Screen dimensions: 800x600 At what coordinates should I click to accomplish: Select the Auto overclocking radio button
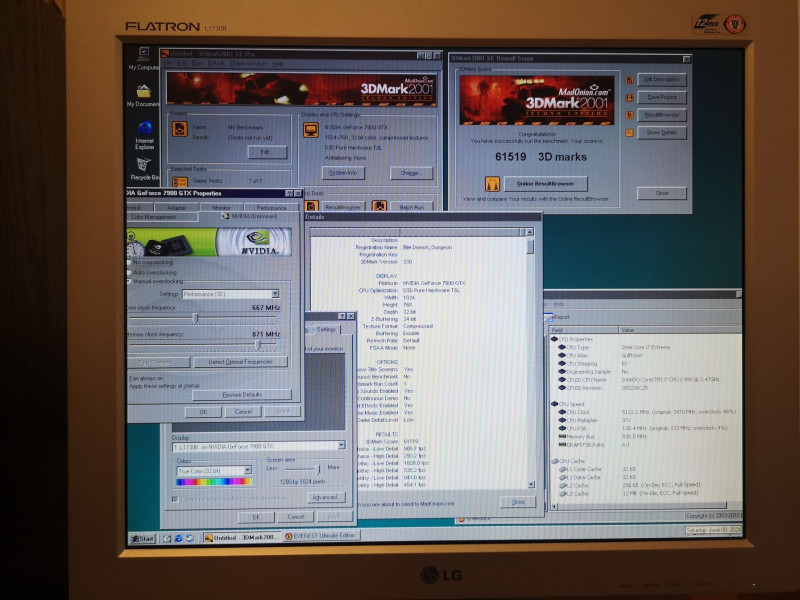click(129, 272)
